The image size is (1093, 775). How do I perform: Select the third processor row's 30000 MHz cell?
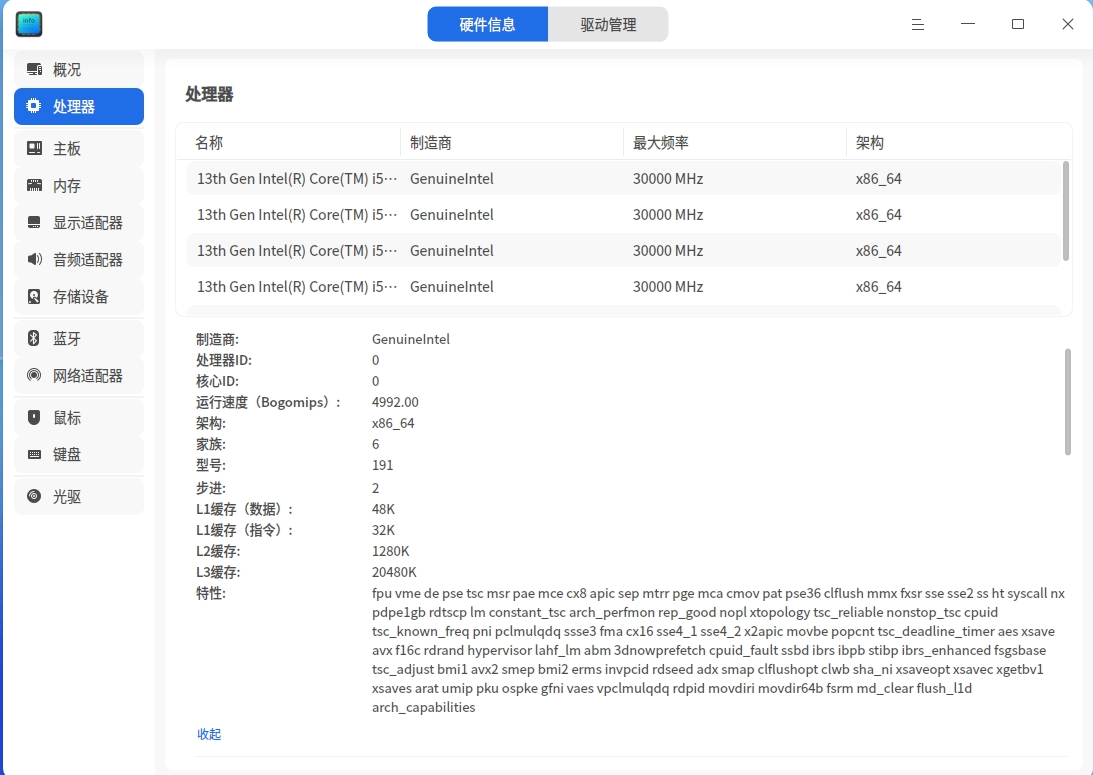(668, 251)
